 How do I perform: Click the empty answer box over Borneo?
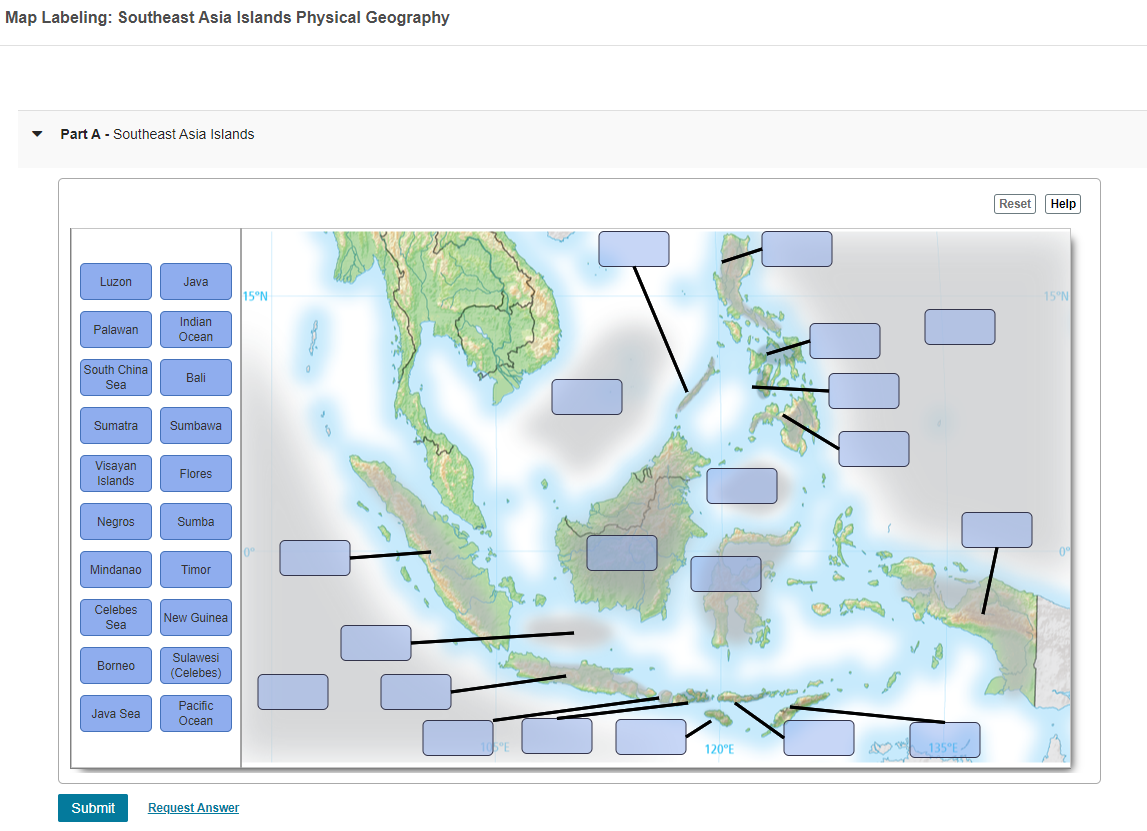tap(621, 552)
